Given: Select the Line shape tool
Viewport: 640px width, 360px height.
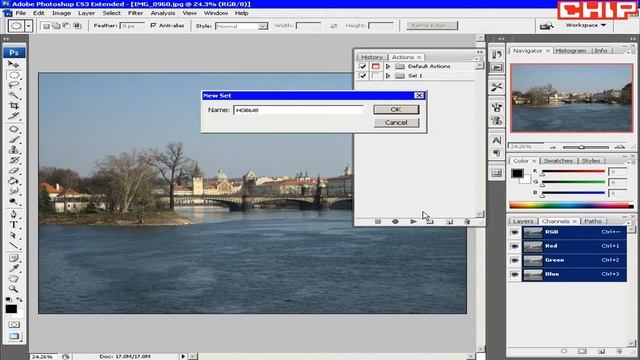Looking at the screenshot, I should point(14,245).
